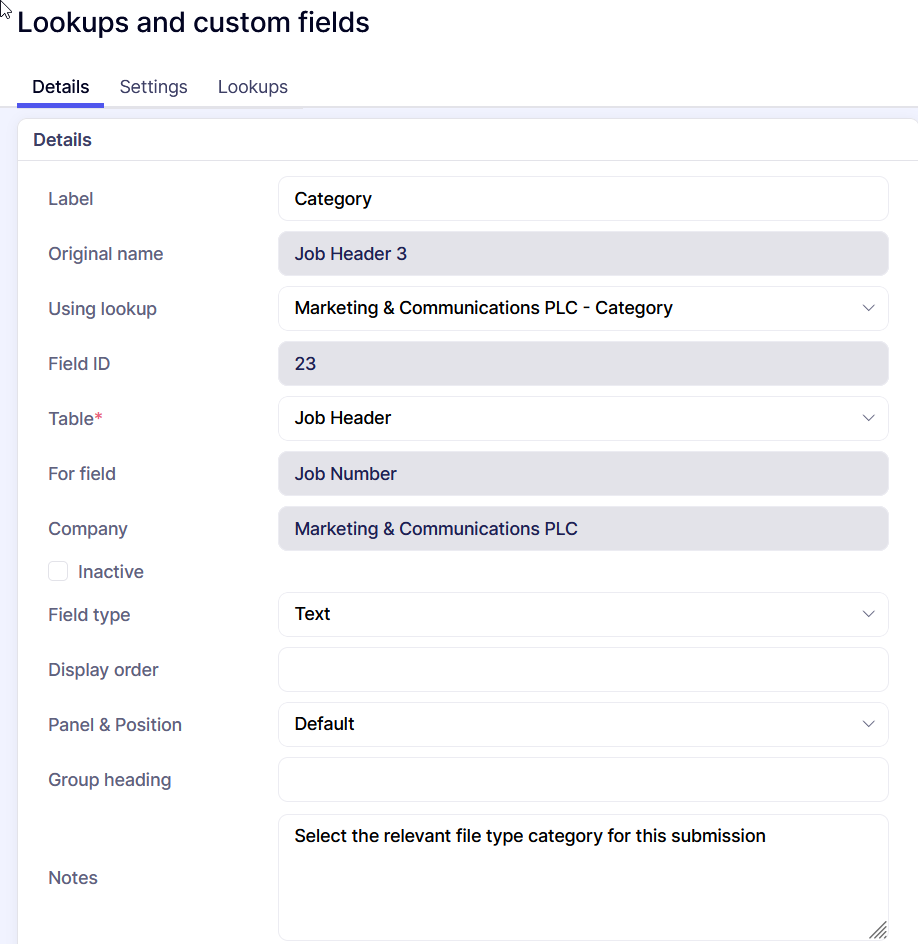Click the chevron beside Default panel position

(x=868, y=724)
